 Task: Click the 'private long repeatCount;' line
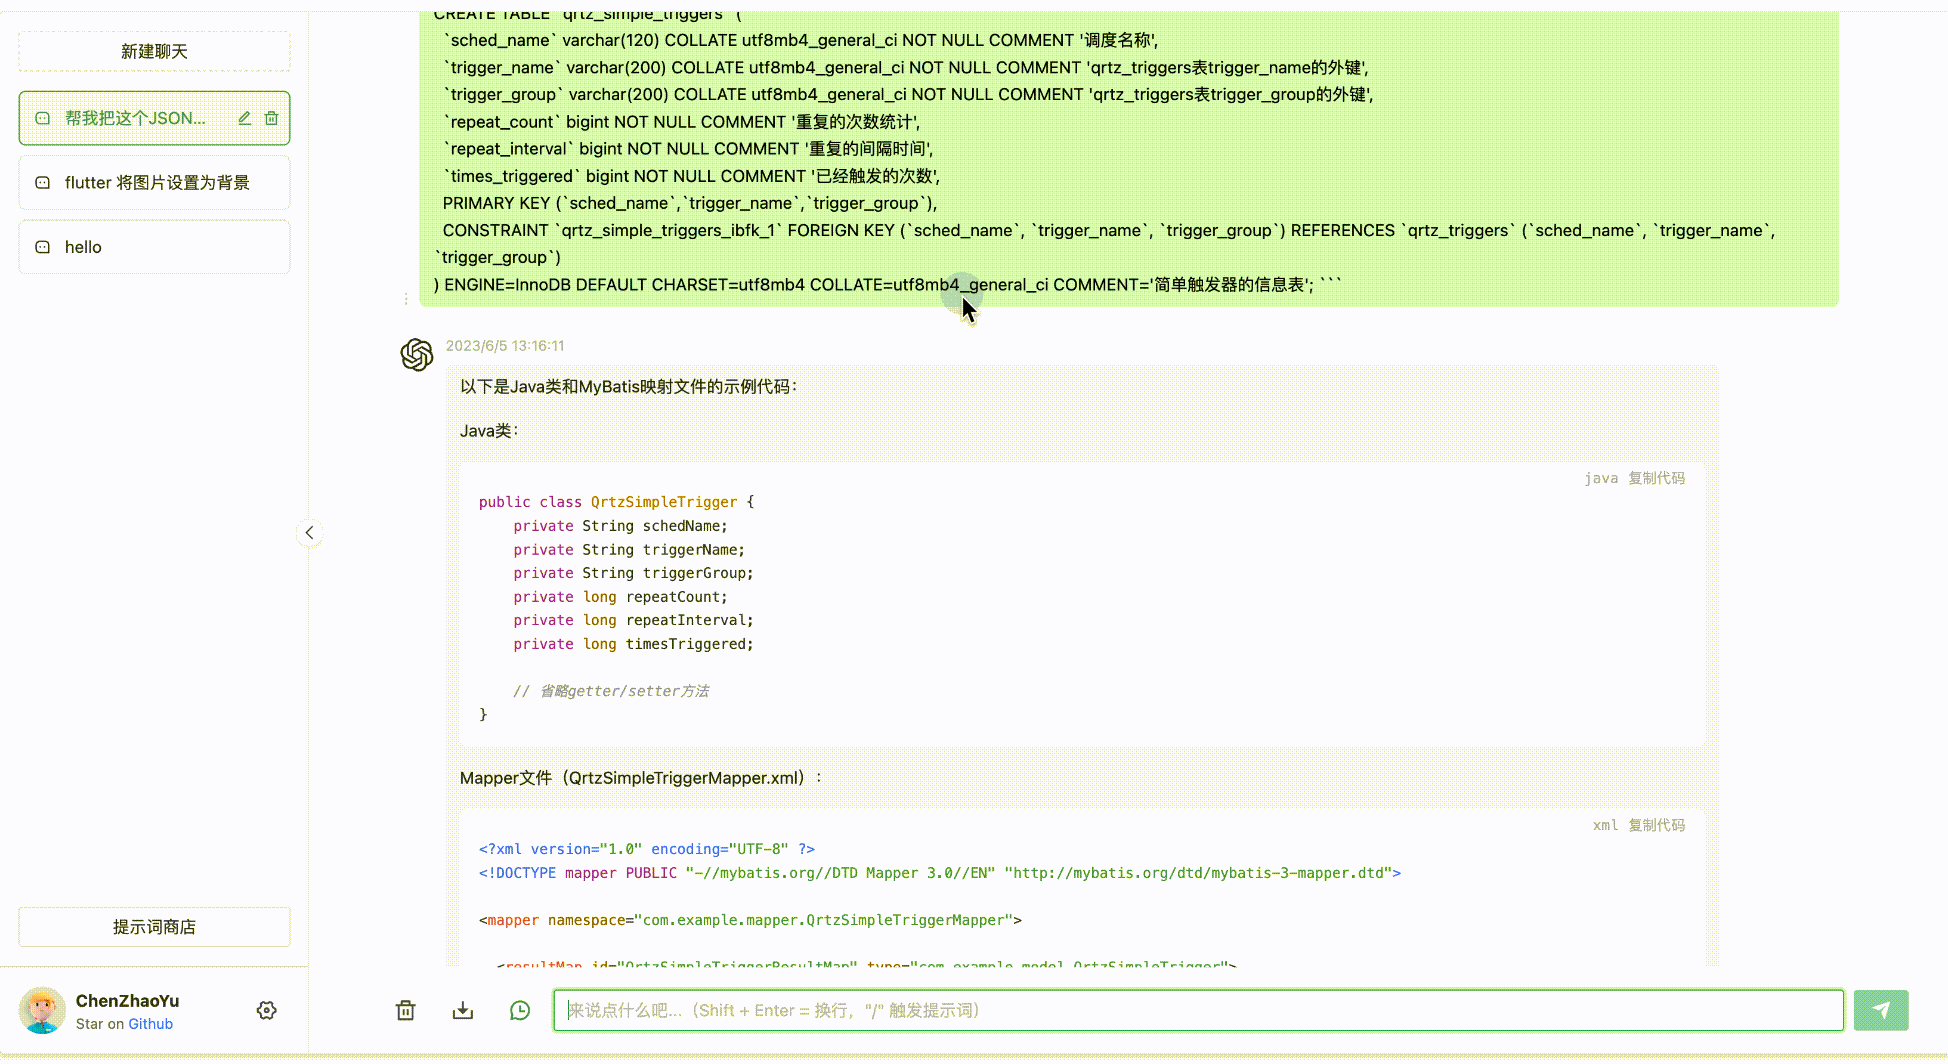[x=620, y=597]
